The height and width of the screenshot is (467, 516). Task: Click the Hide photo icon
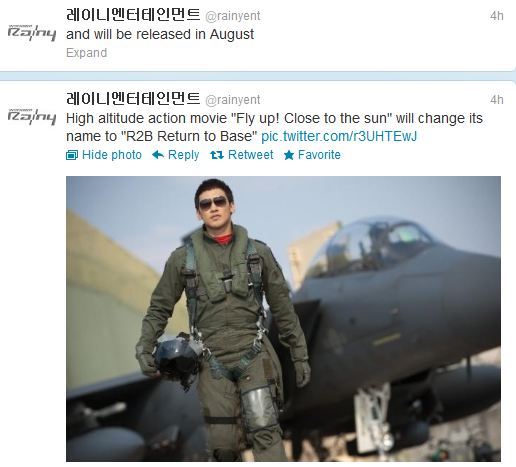coord(72,155)
